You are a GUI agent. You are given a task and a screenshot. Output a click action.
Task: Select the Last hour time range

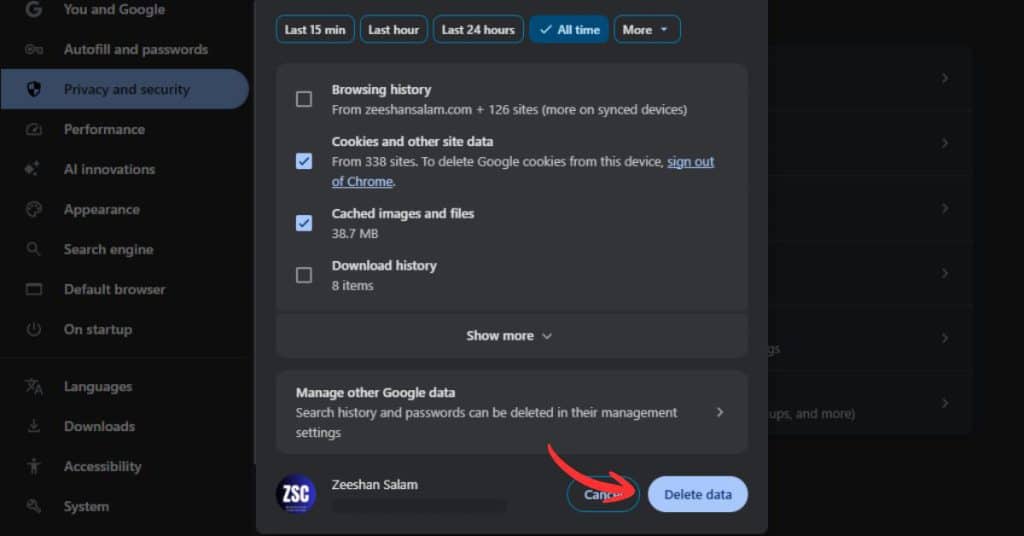point(393,29)
